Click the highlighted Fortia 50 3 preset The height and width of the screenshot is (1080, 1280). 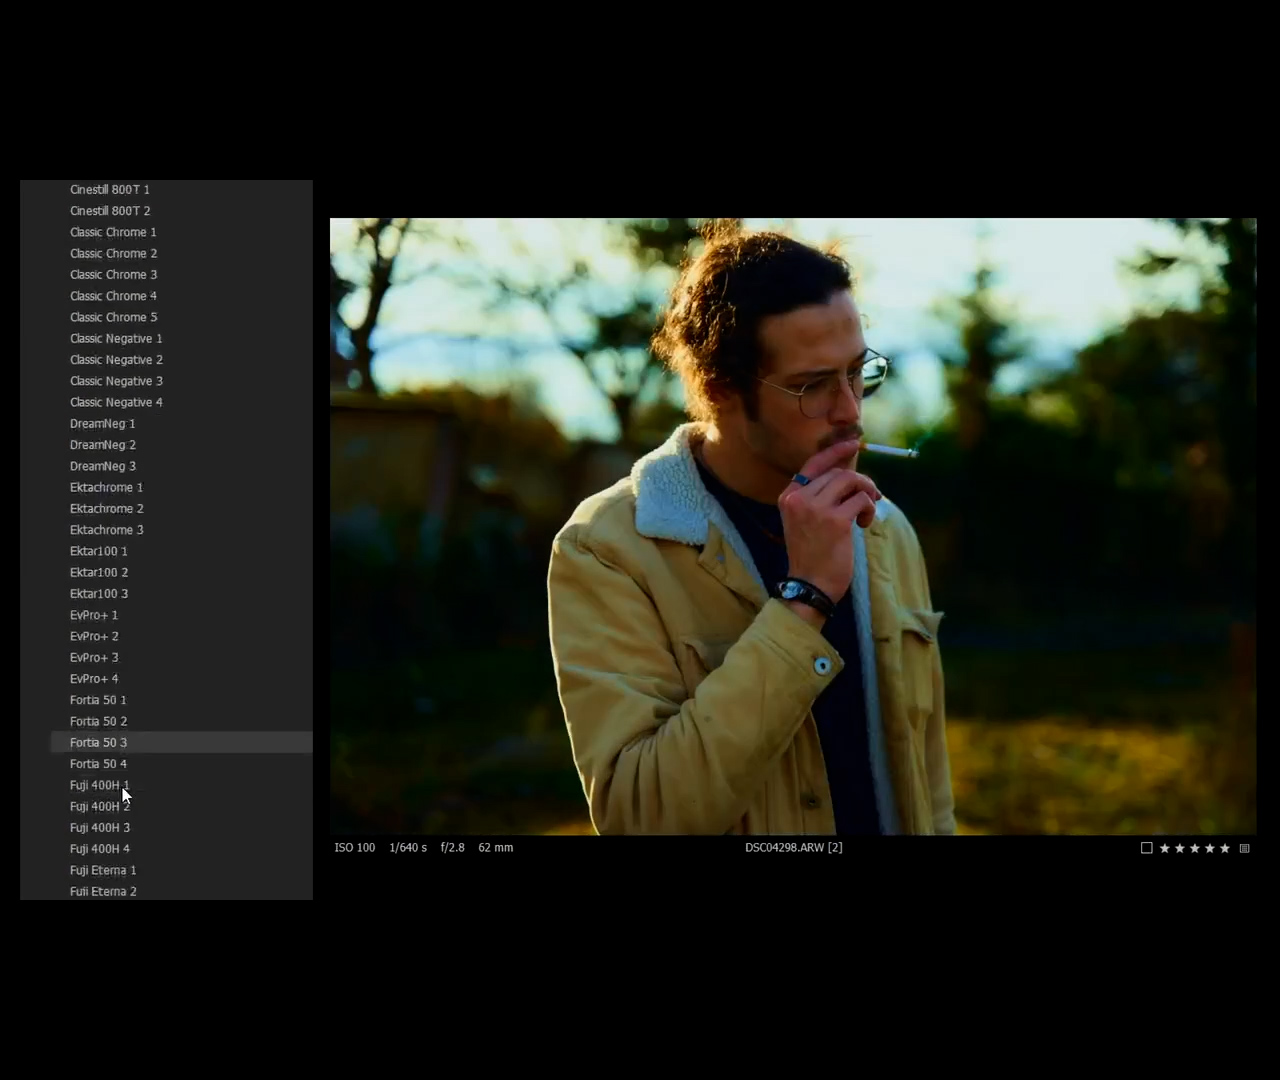[x=98, y=742]
